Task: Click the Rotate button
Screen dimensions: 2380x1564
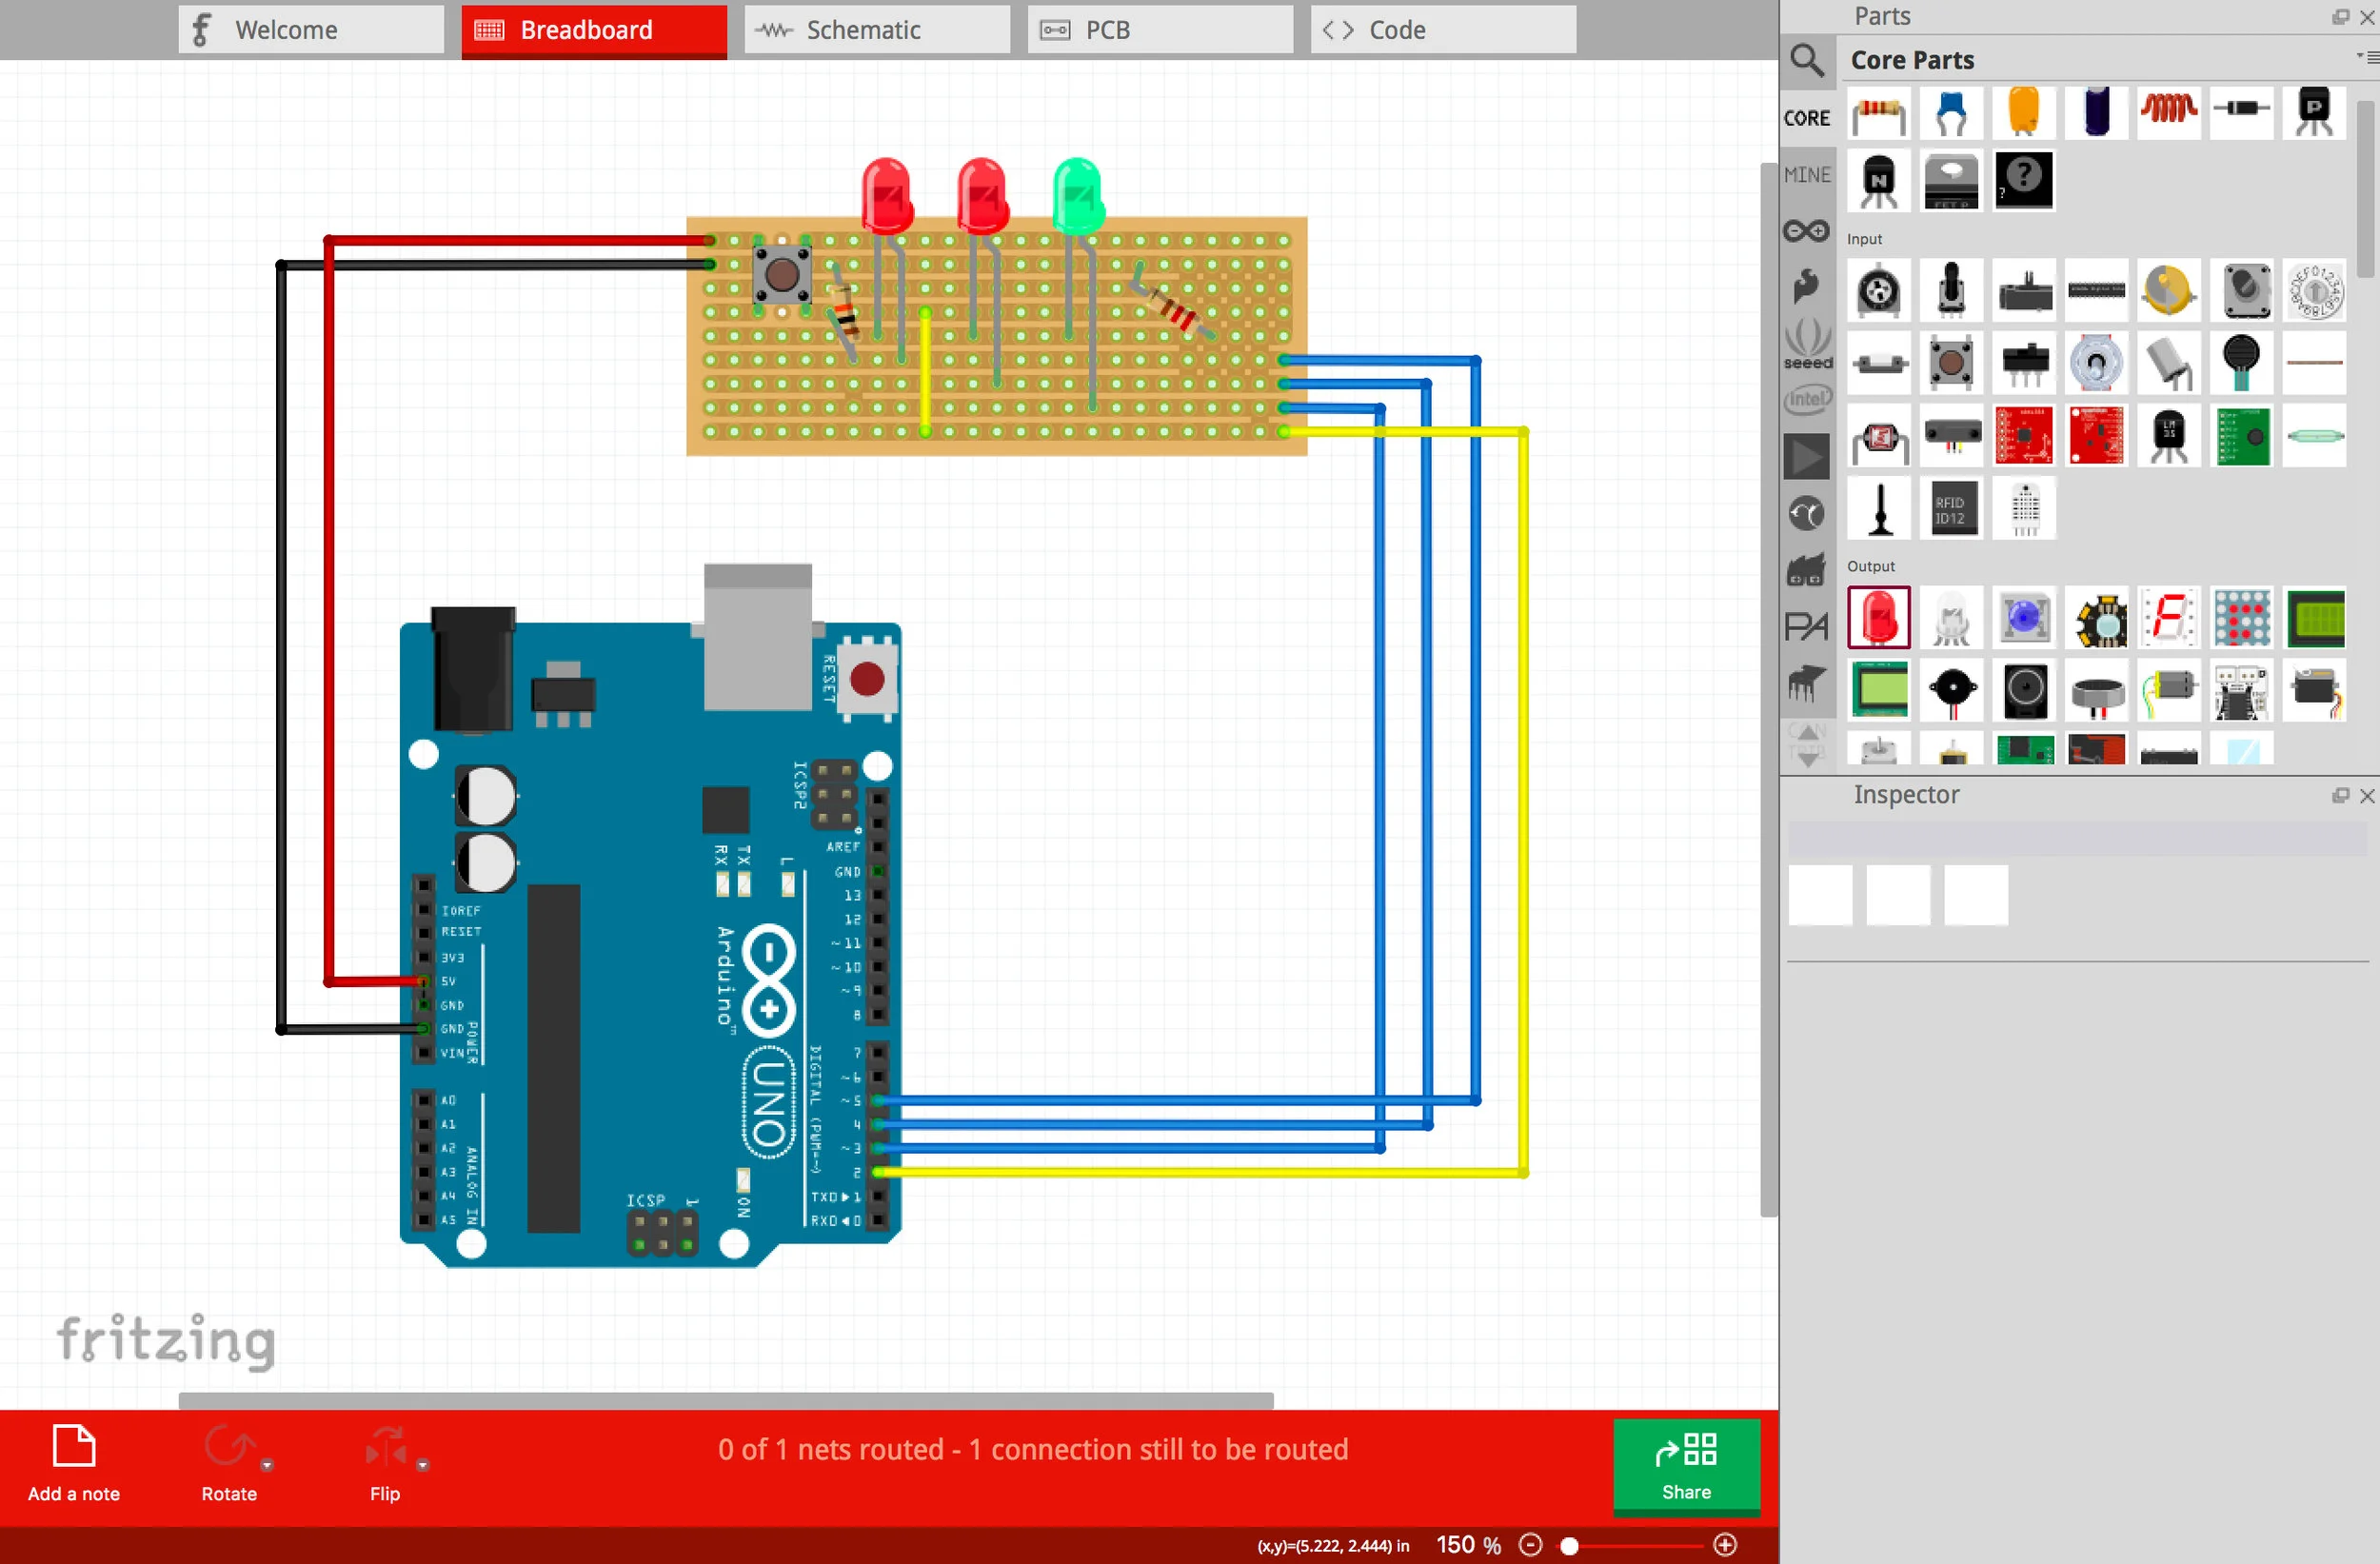Action: click(x=229, y=1465)
